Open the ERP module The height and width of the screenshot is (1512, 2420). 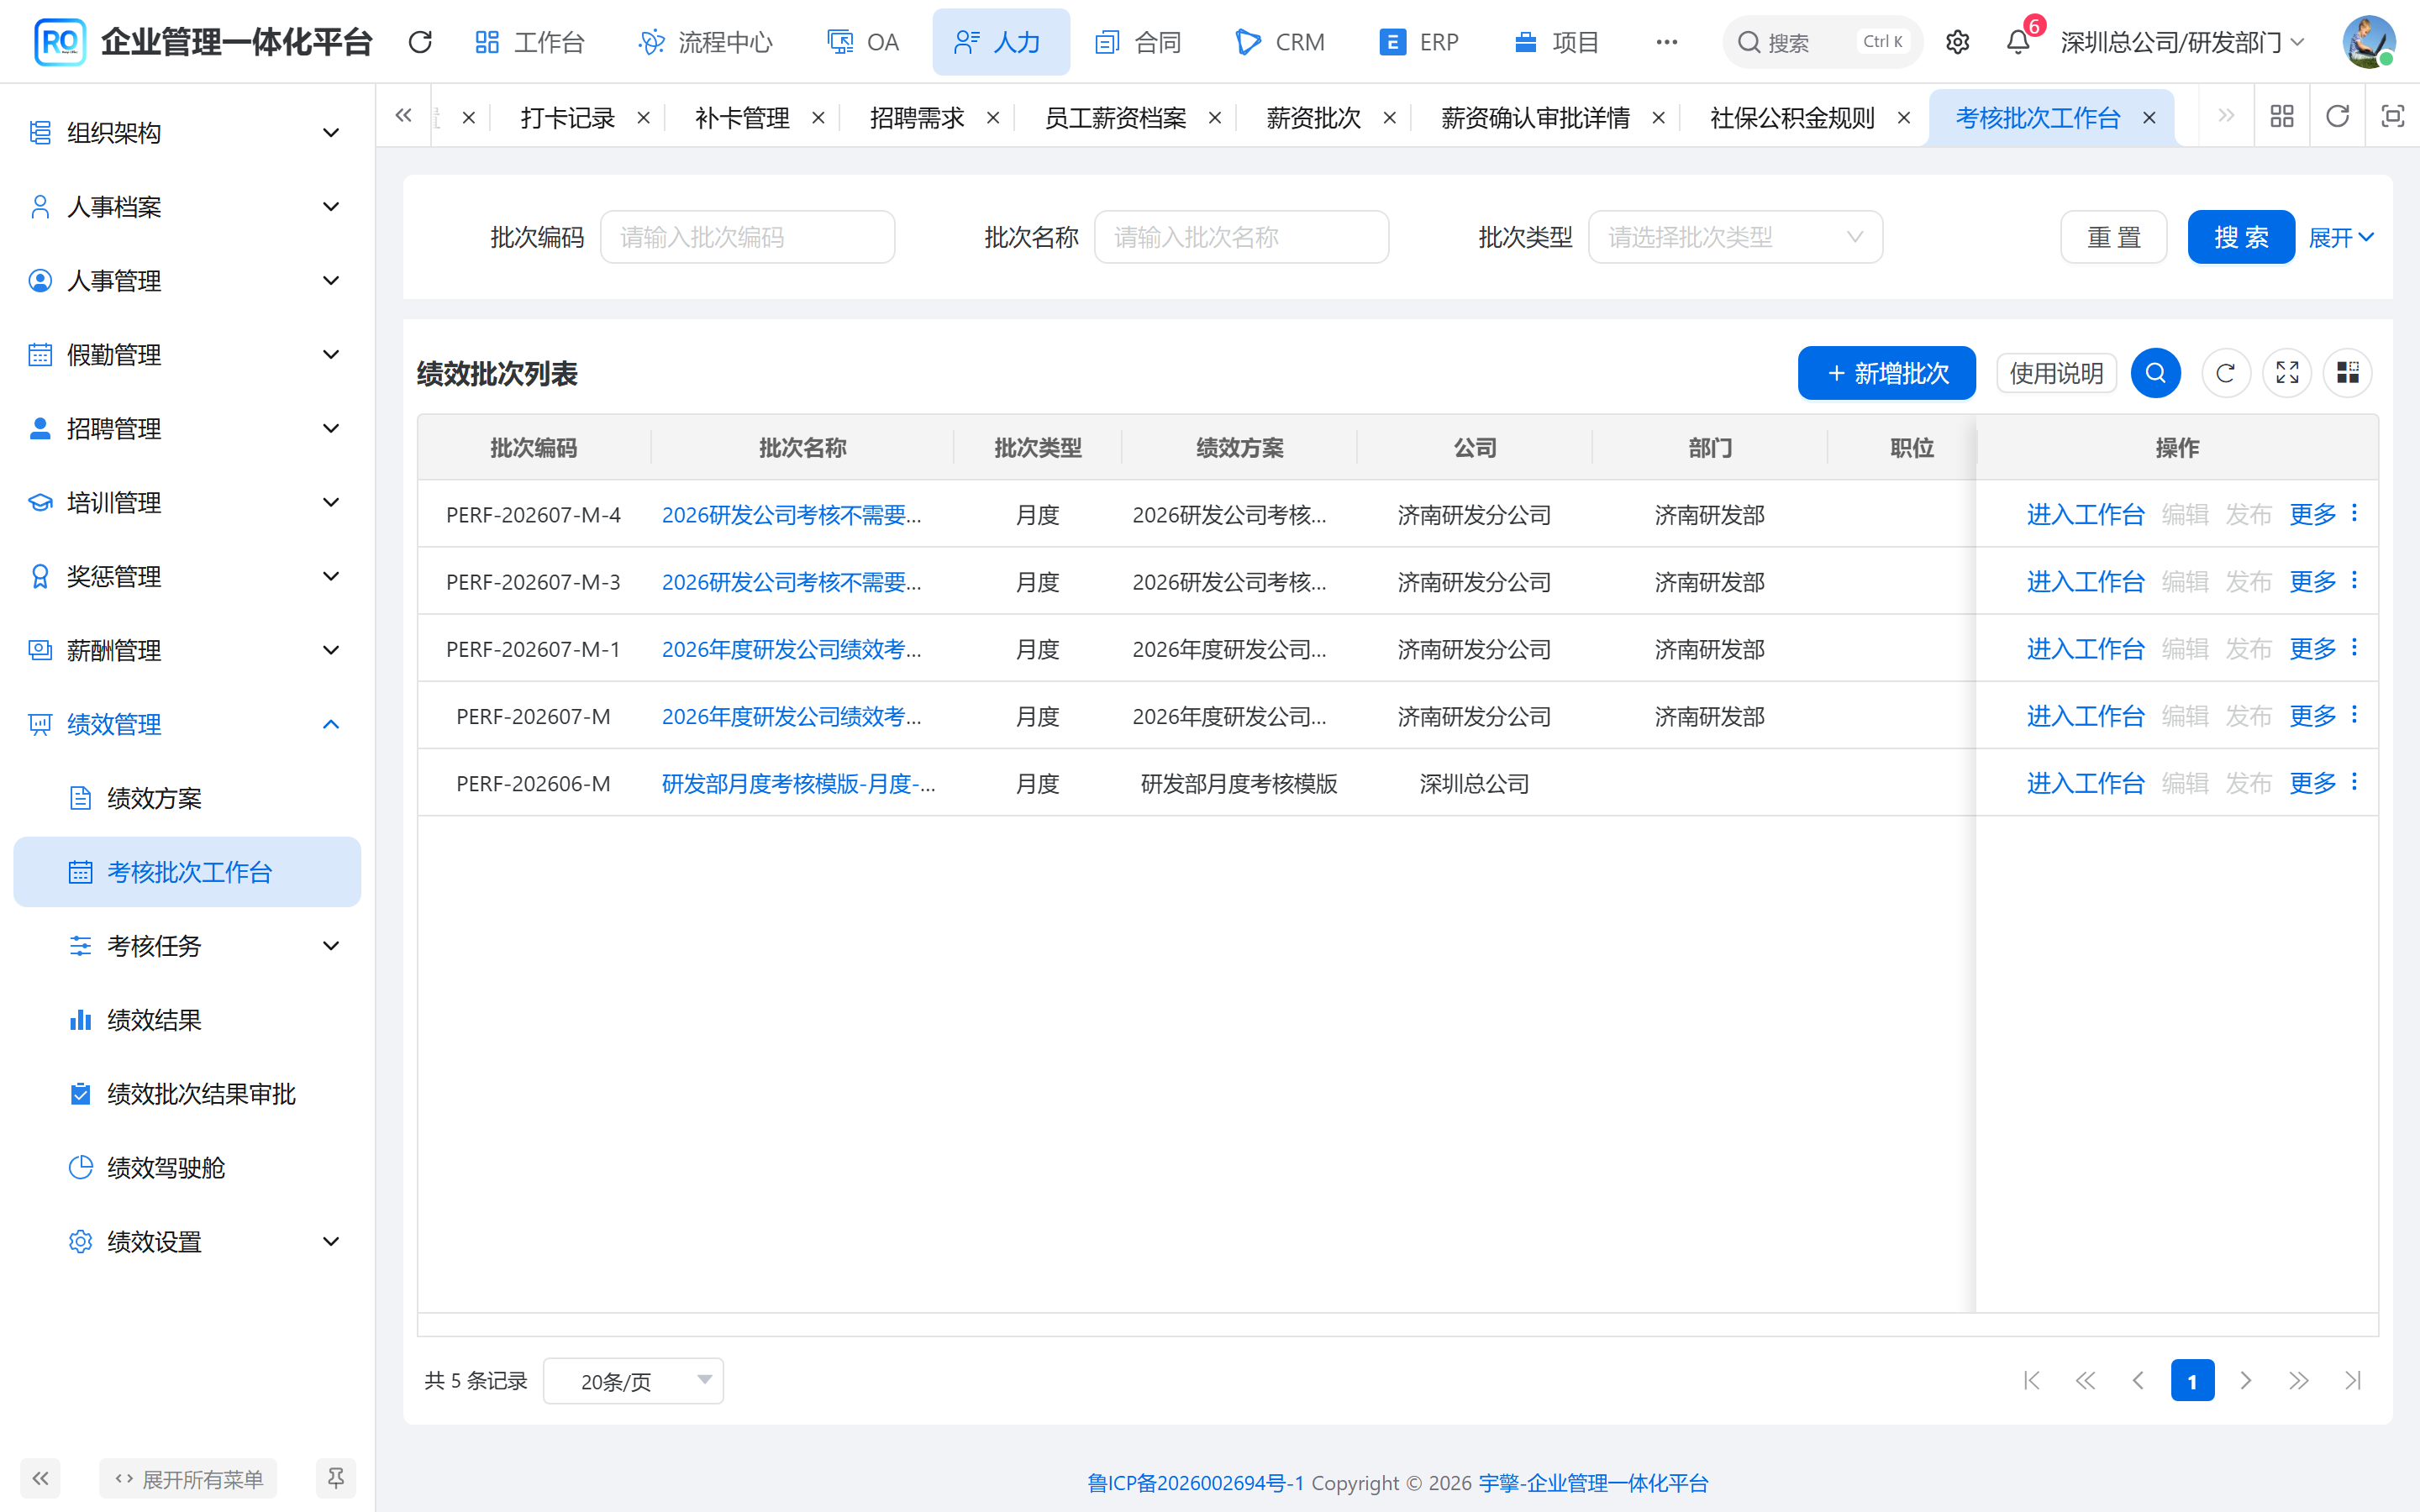tap(1419, 42)
